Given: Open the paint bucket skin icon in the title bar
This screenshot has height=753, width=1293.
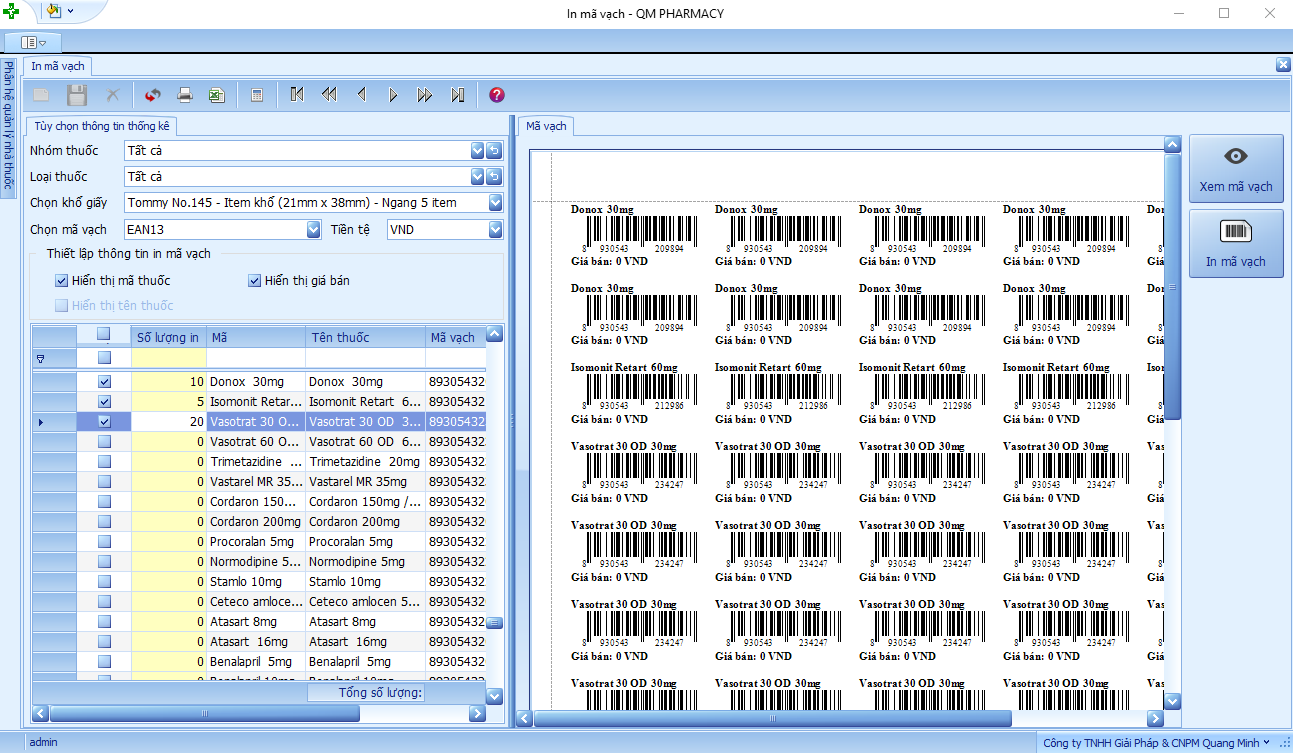Looking at the screenshot, I should pyautogui.click(x=54, y=12).
